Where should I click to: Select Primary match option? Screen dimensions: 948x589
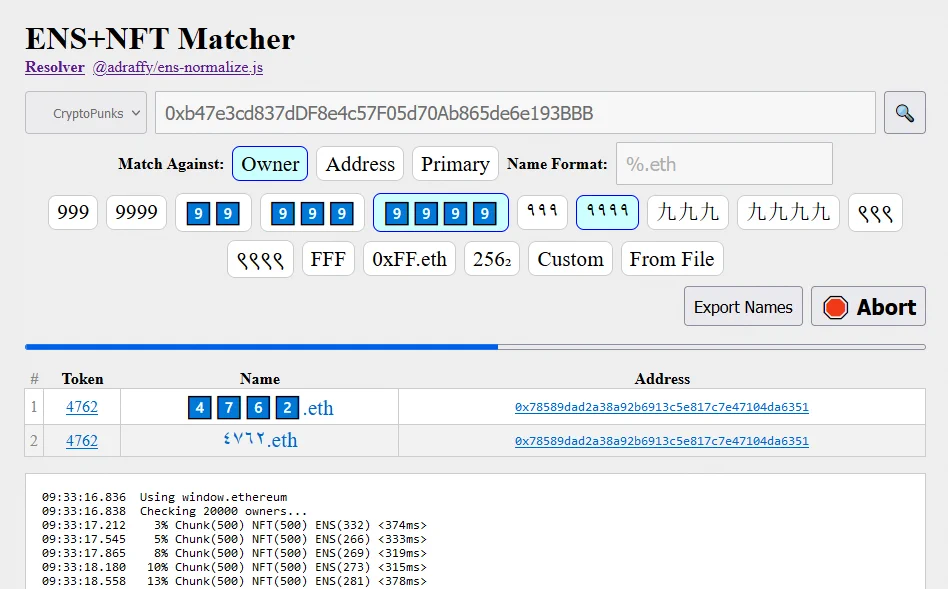click(455, 163)
